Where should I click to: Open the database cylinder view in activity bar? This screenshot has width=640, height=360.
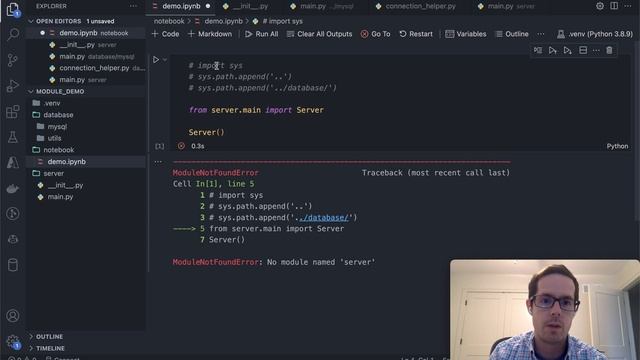coord(13,265)
